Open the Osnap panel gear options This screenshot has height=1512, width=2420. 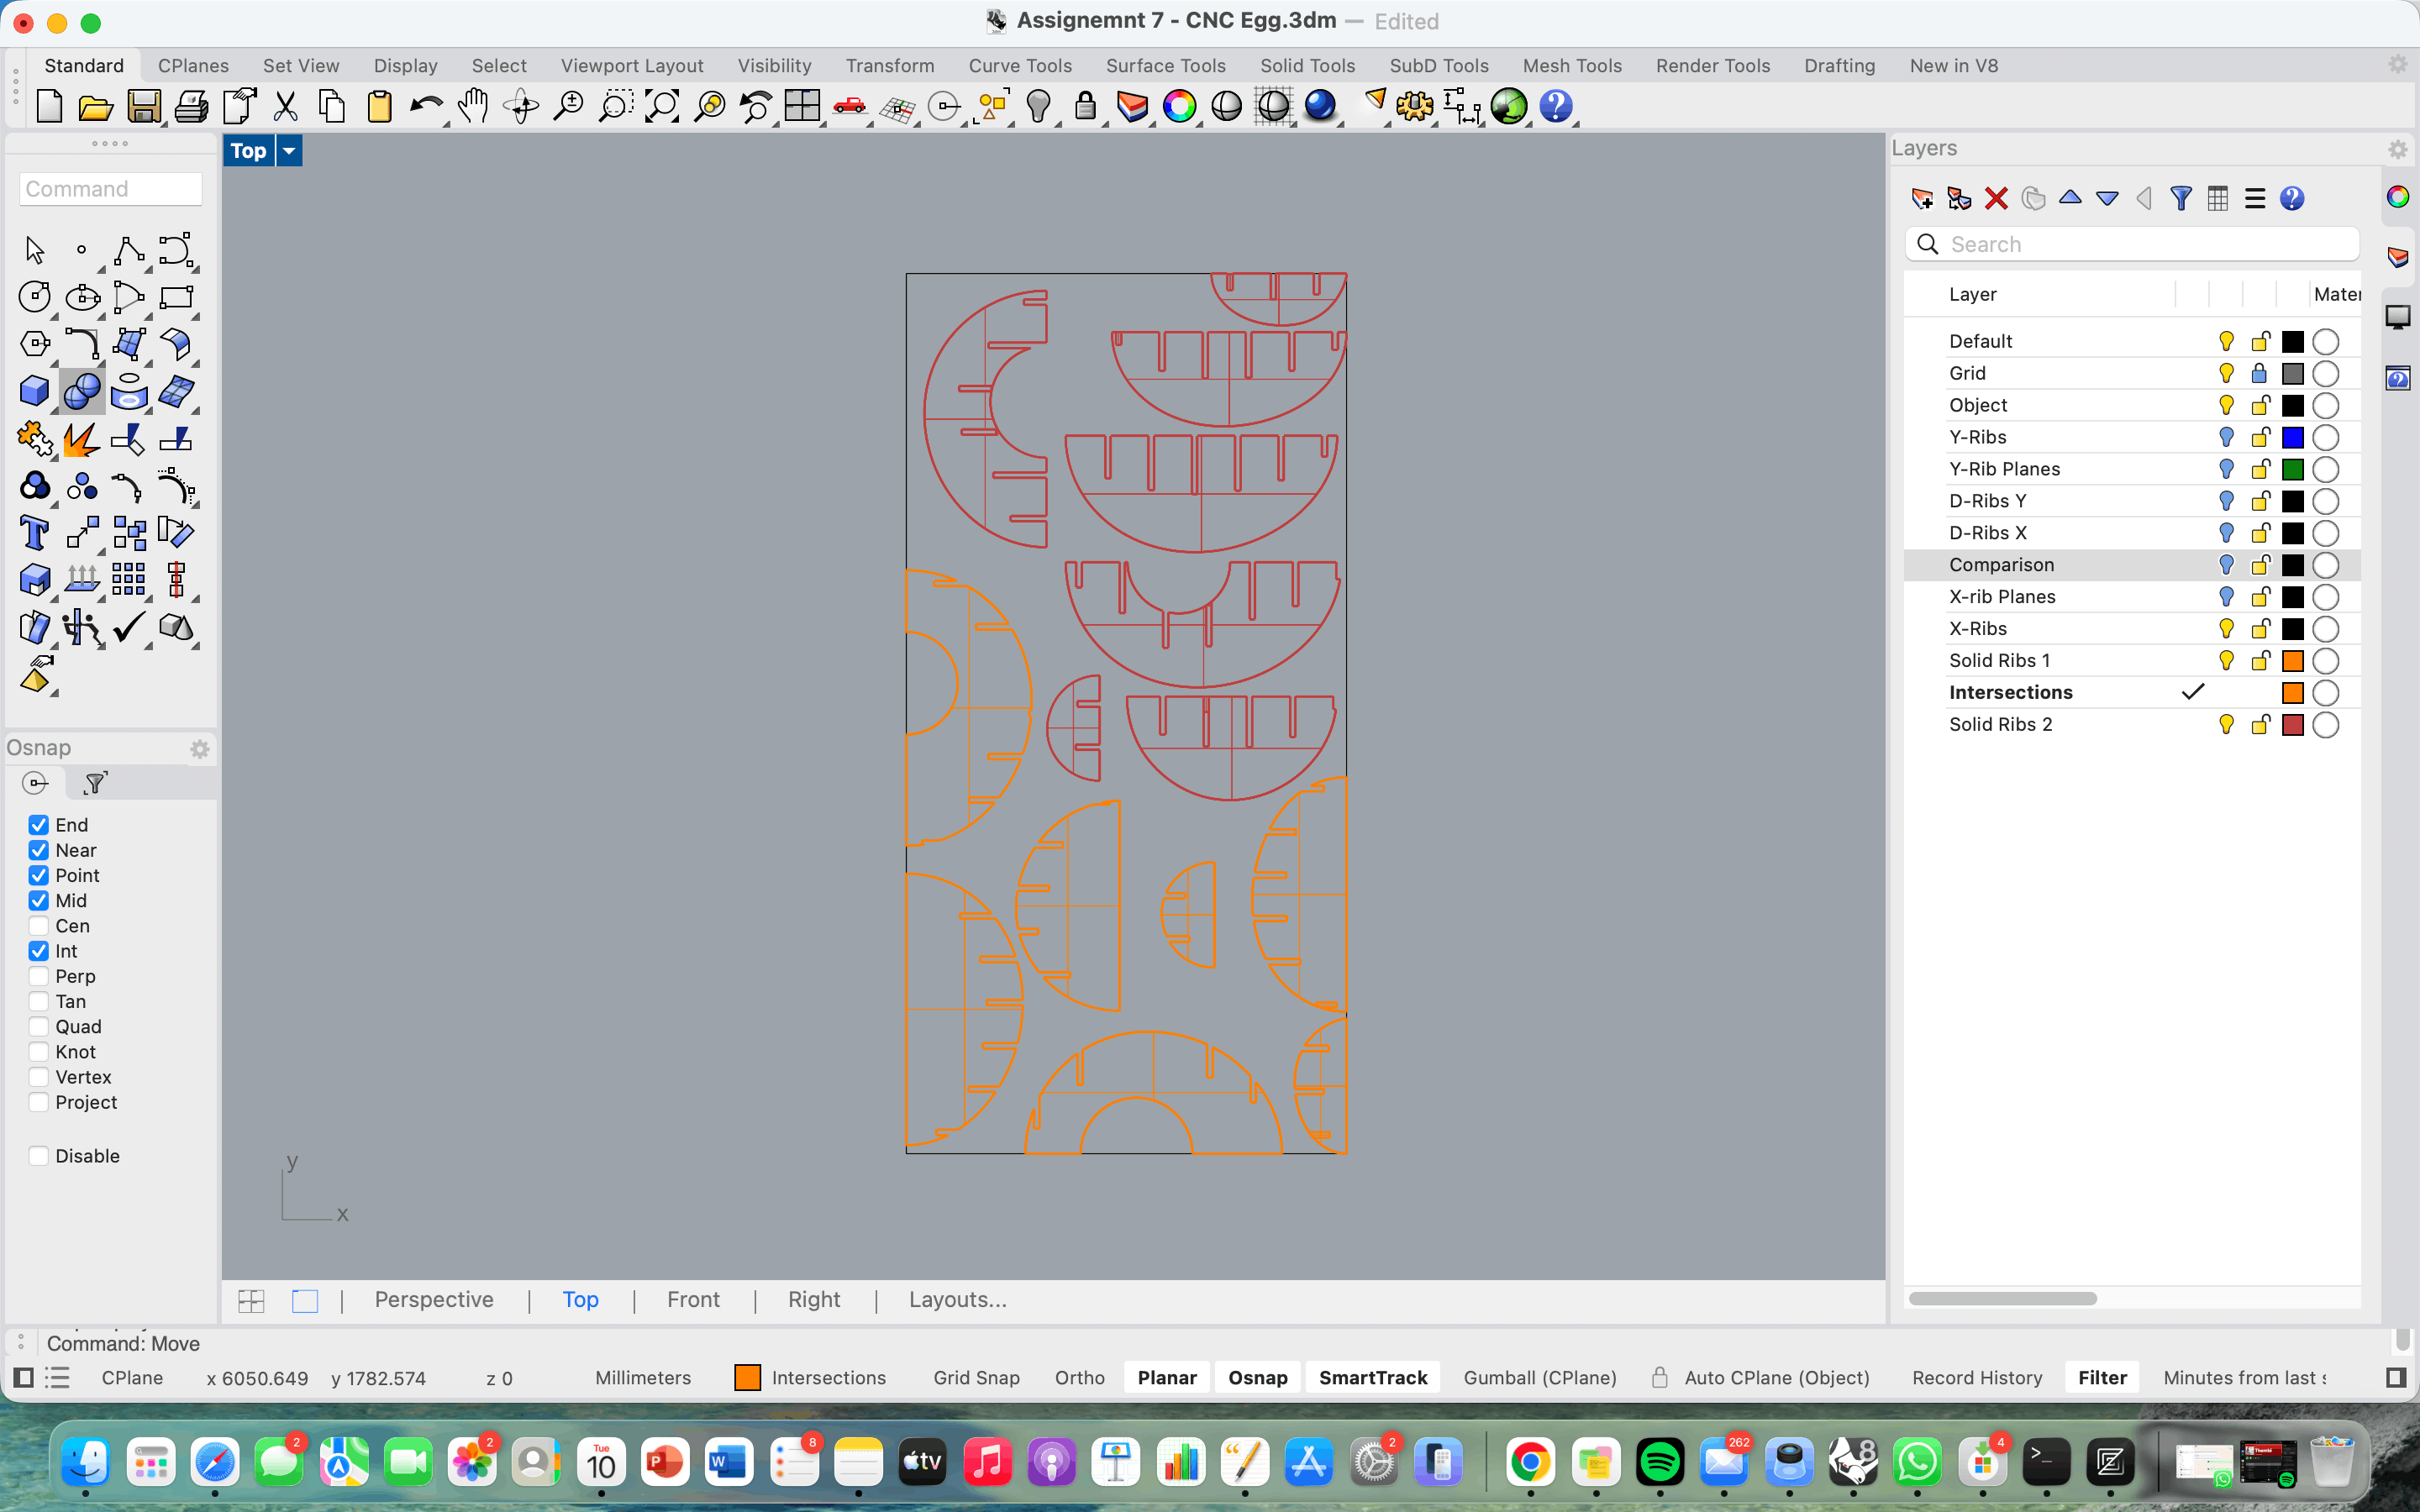click(x=199, y=749)
